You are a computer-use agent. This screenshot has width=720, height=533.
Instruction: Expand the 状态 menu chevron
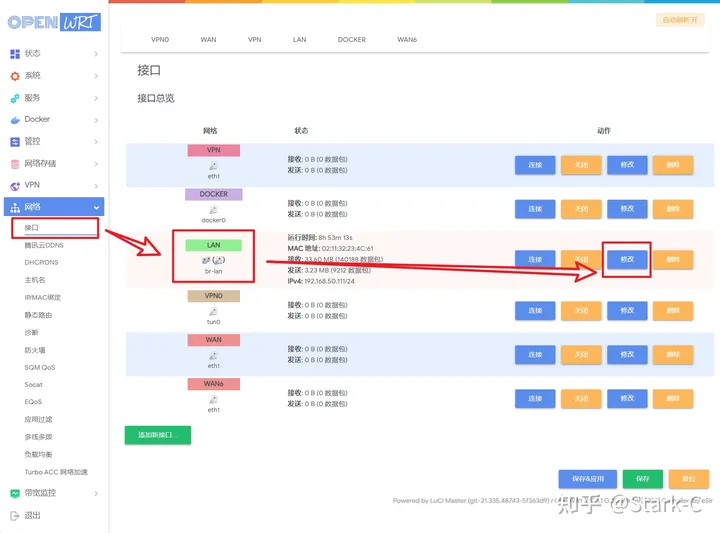[96, 54]
